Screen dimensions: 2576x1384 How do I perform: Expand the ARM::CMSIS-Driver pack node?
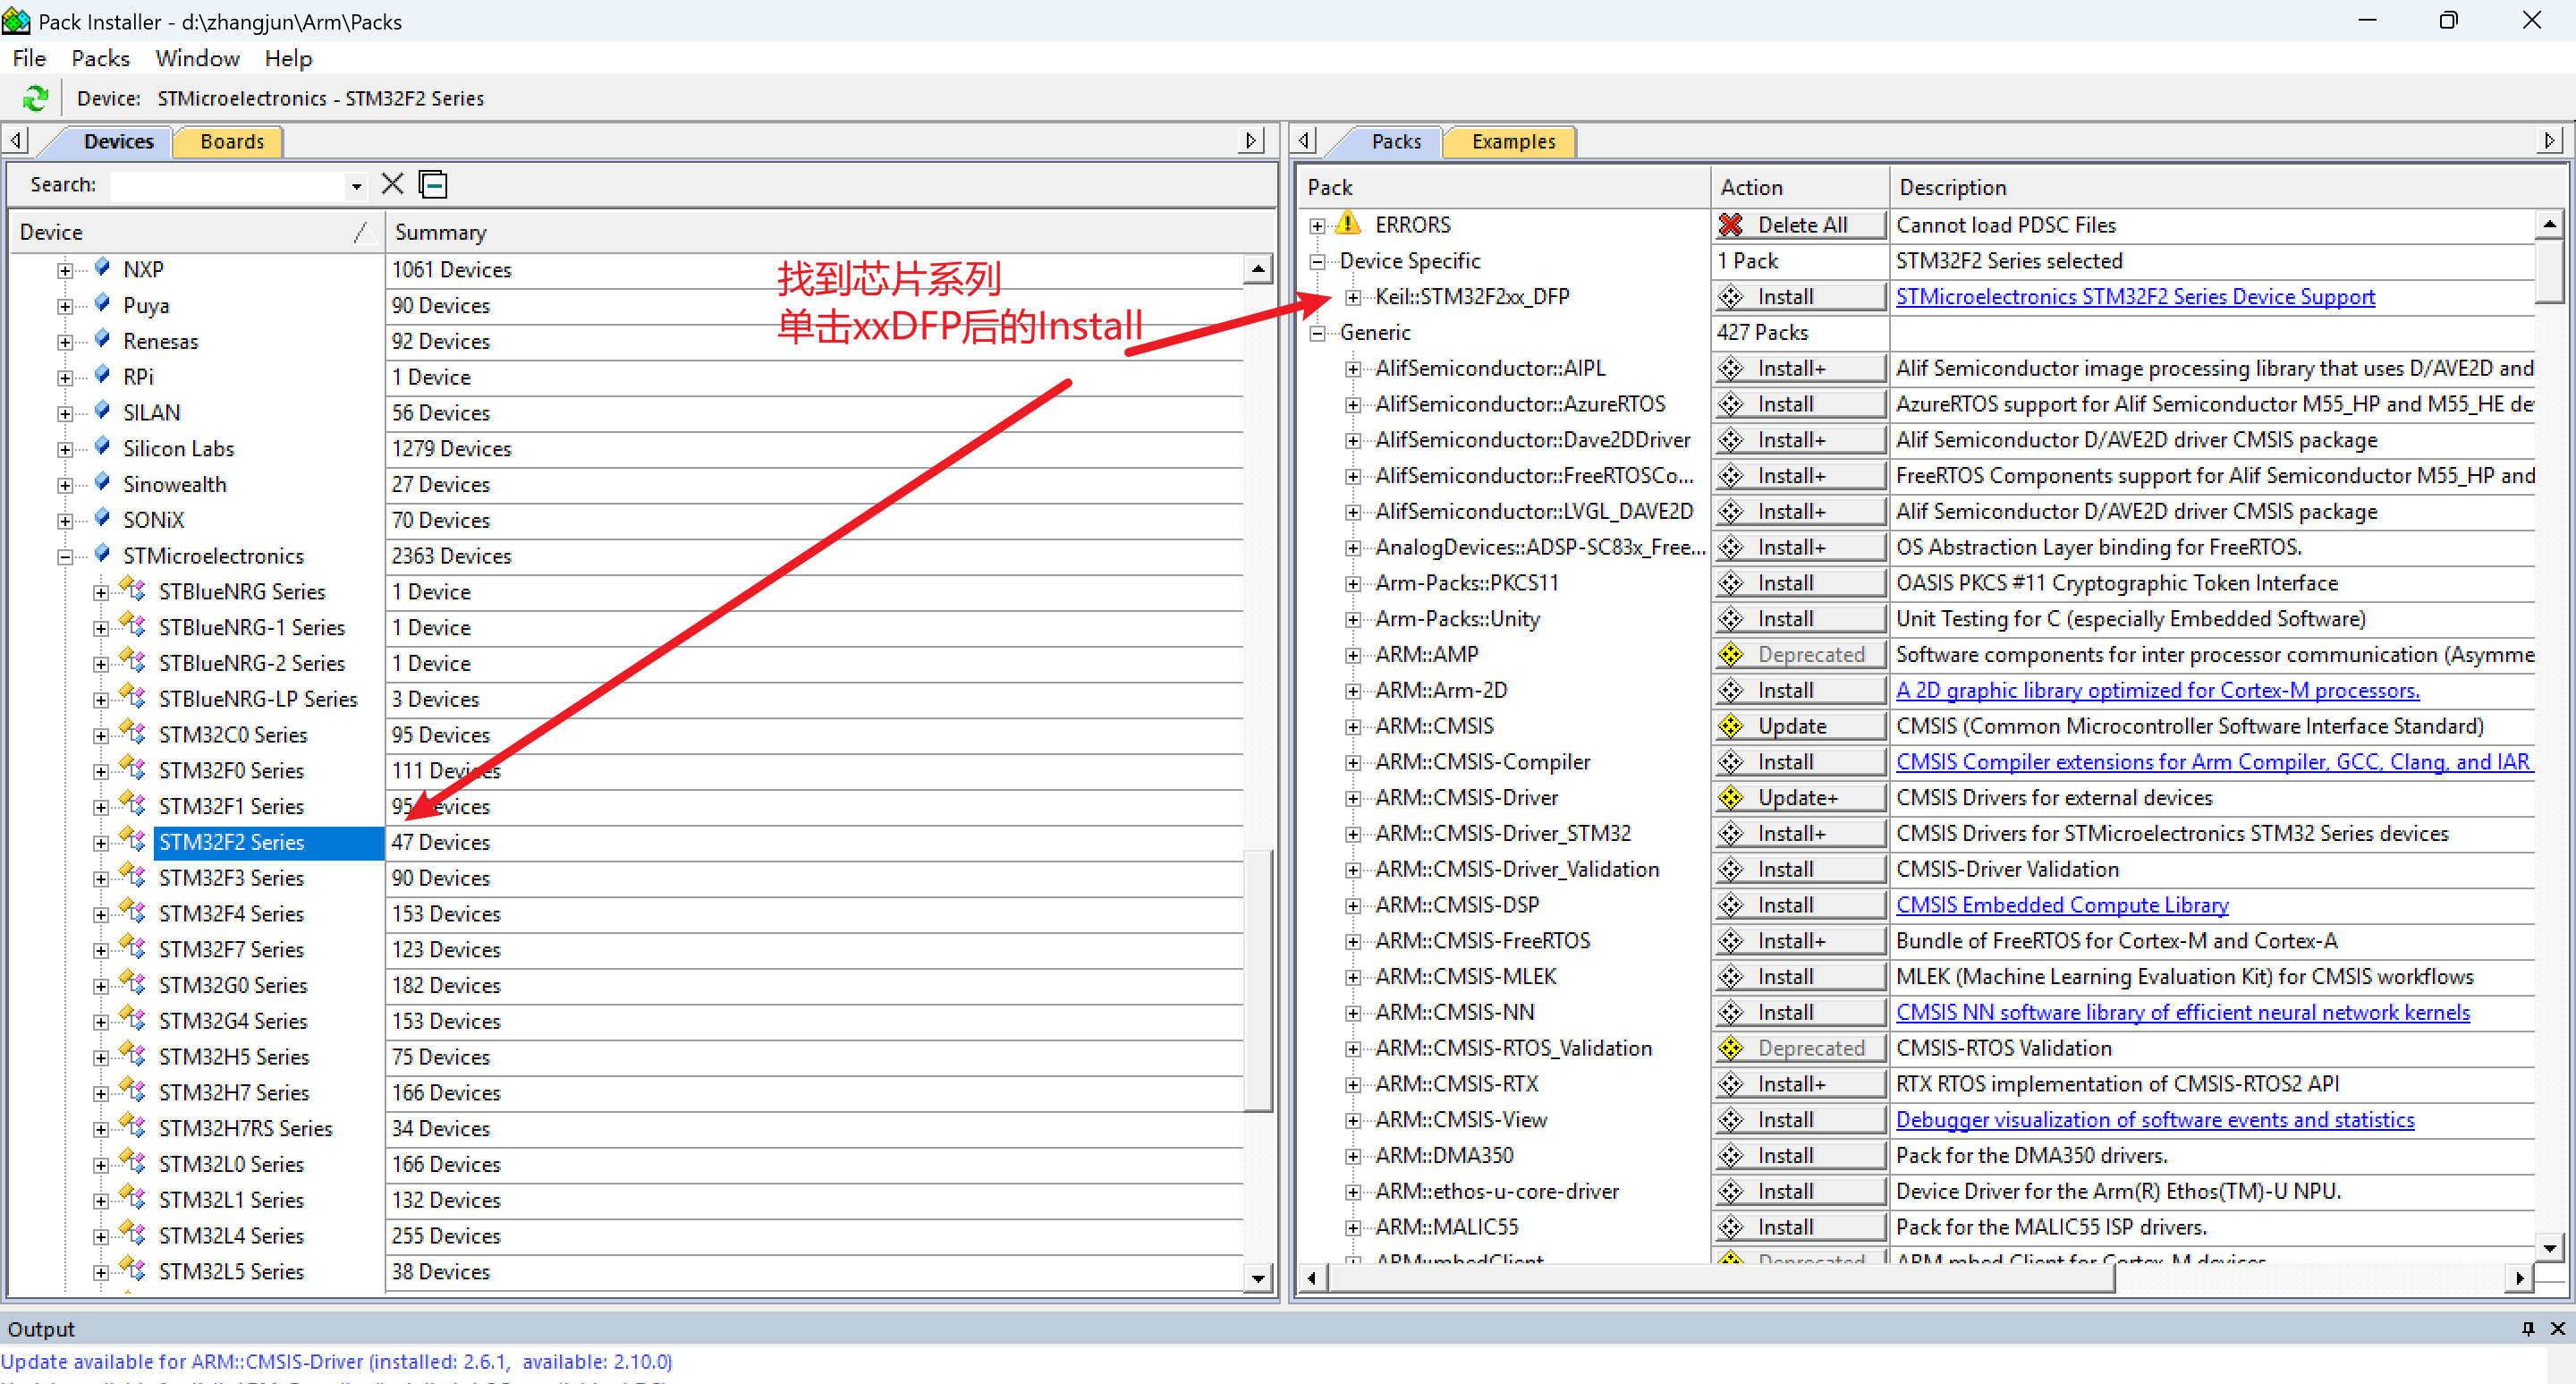[1353, 798]
